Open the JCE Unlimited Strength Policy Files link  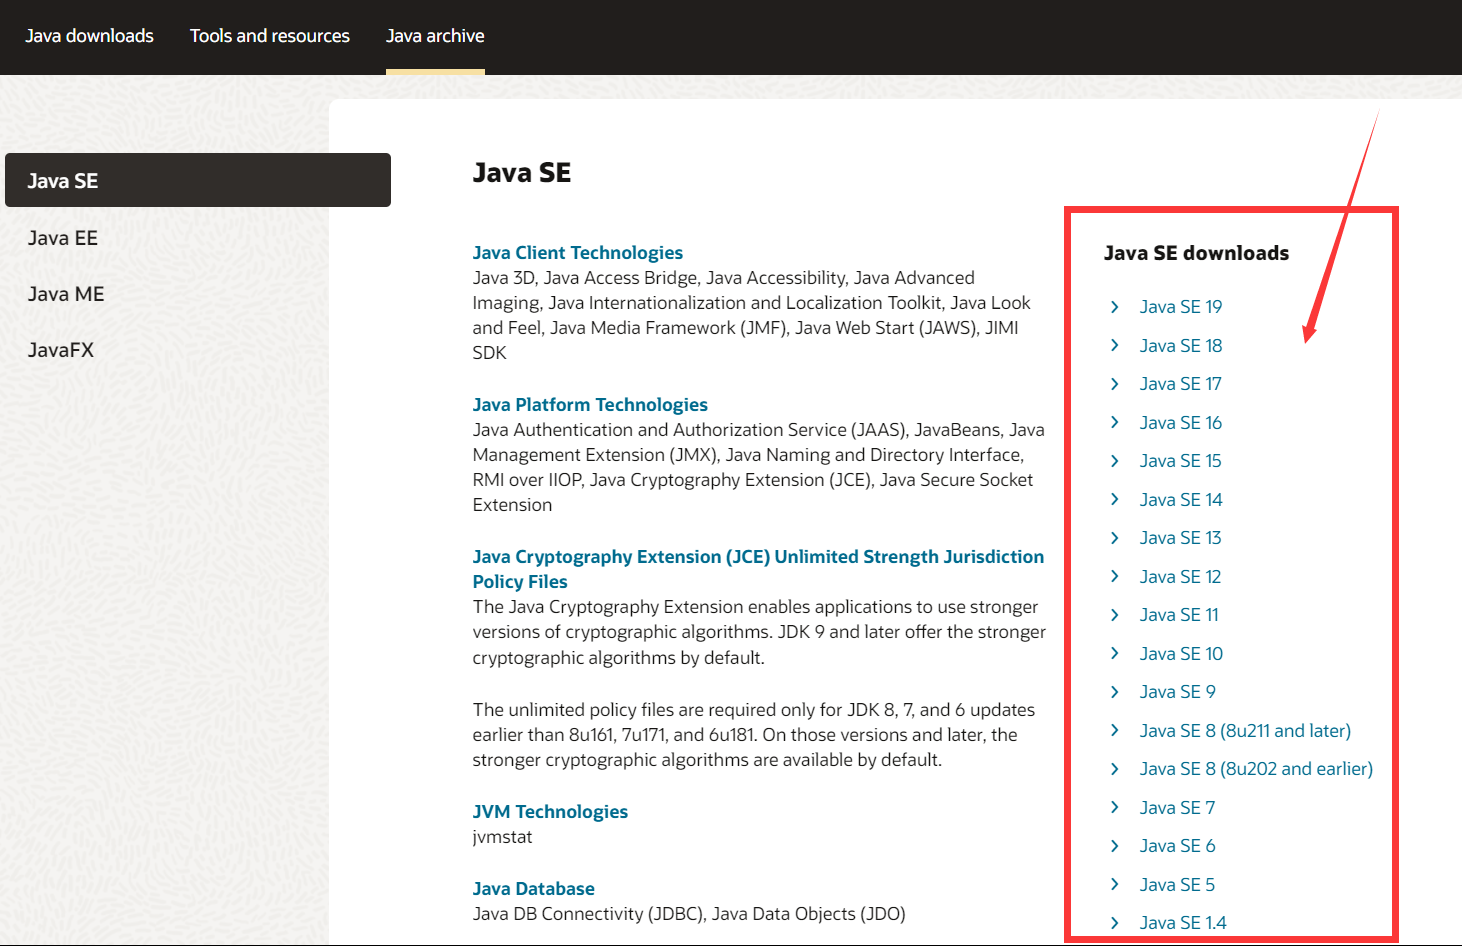tap(758, 569)
